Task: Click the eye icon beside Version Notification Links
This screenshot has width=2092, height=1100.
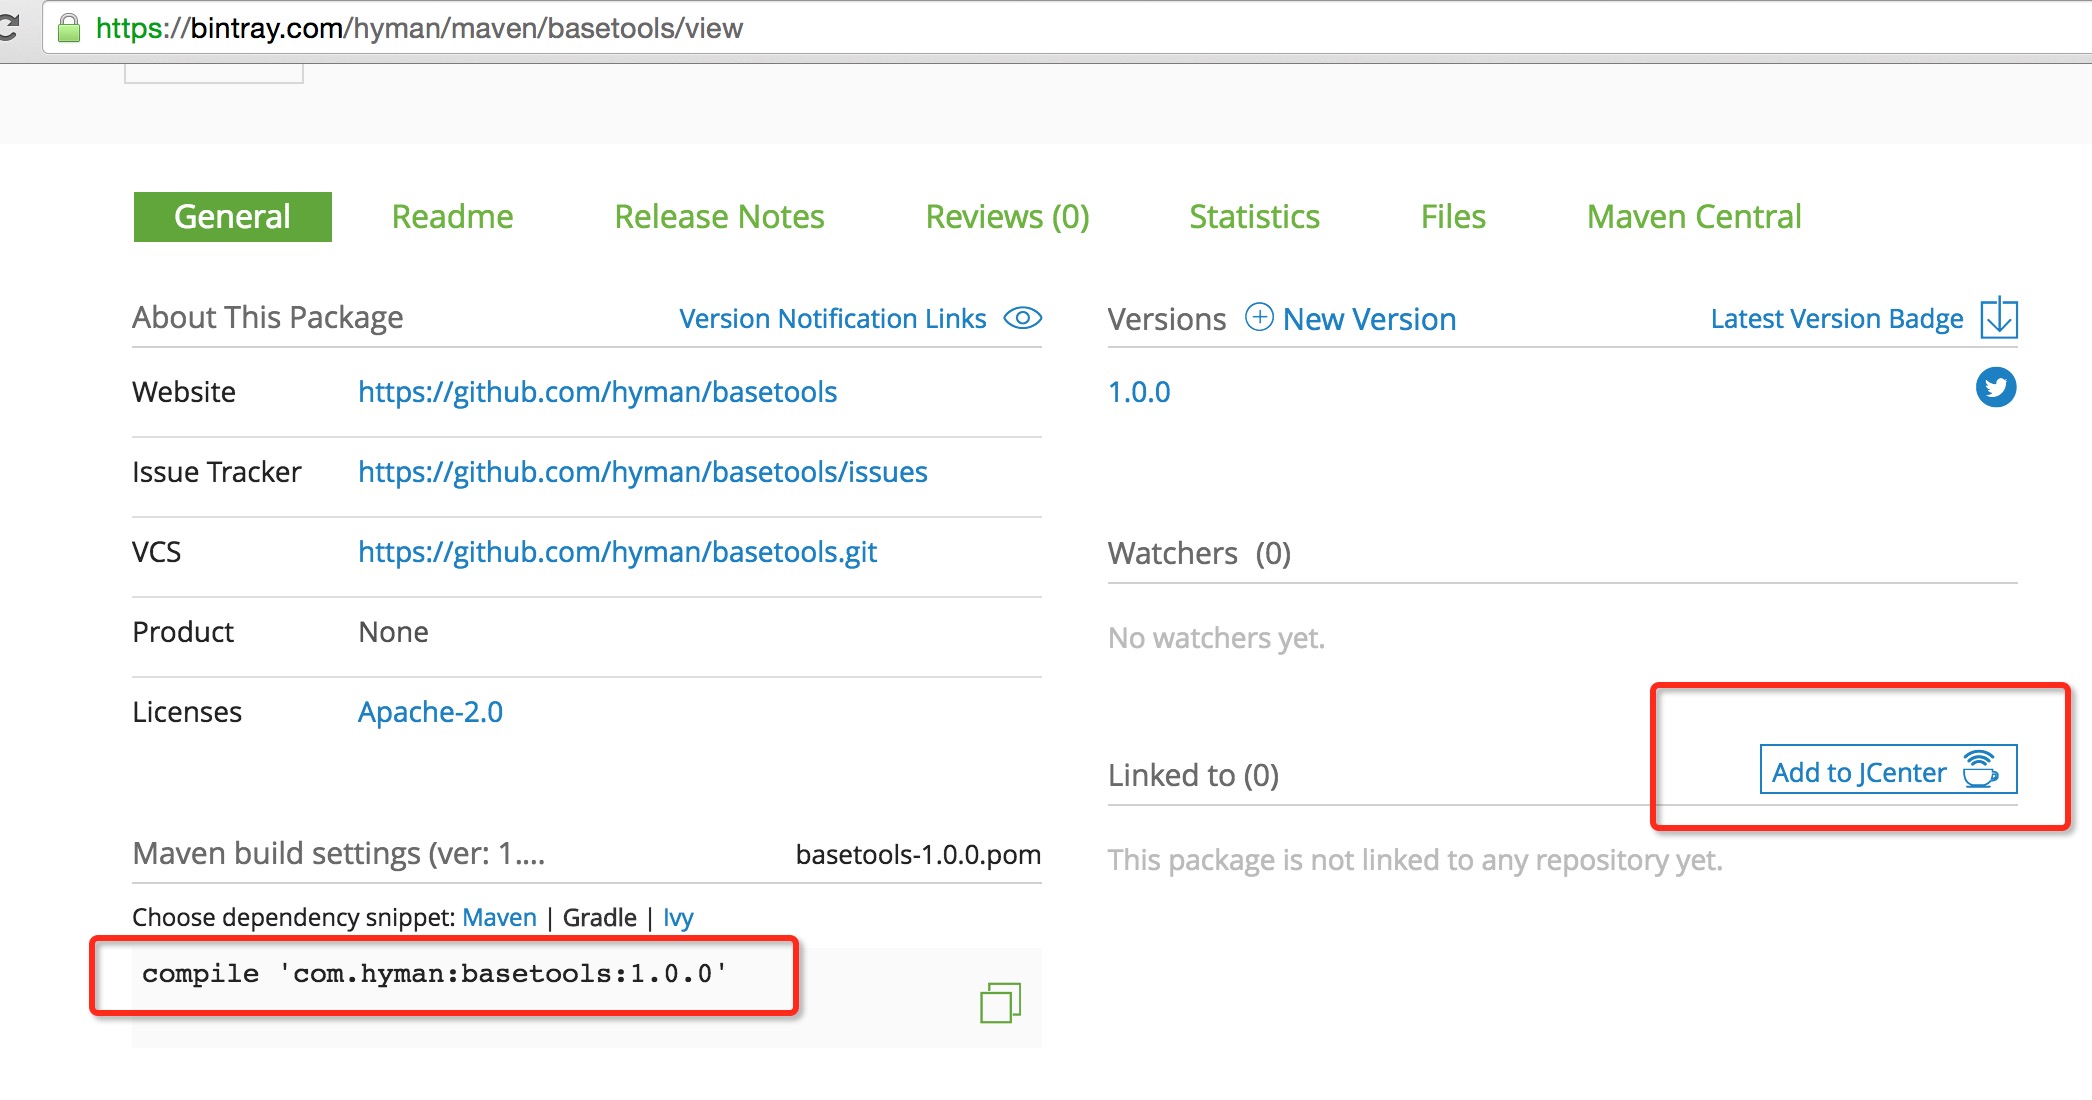Action: 1022,318
